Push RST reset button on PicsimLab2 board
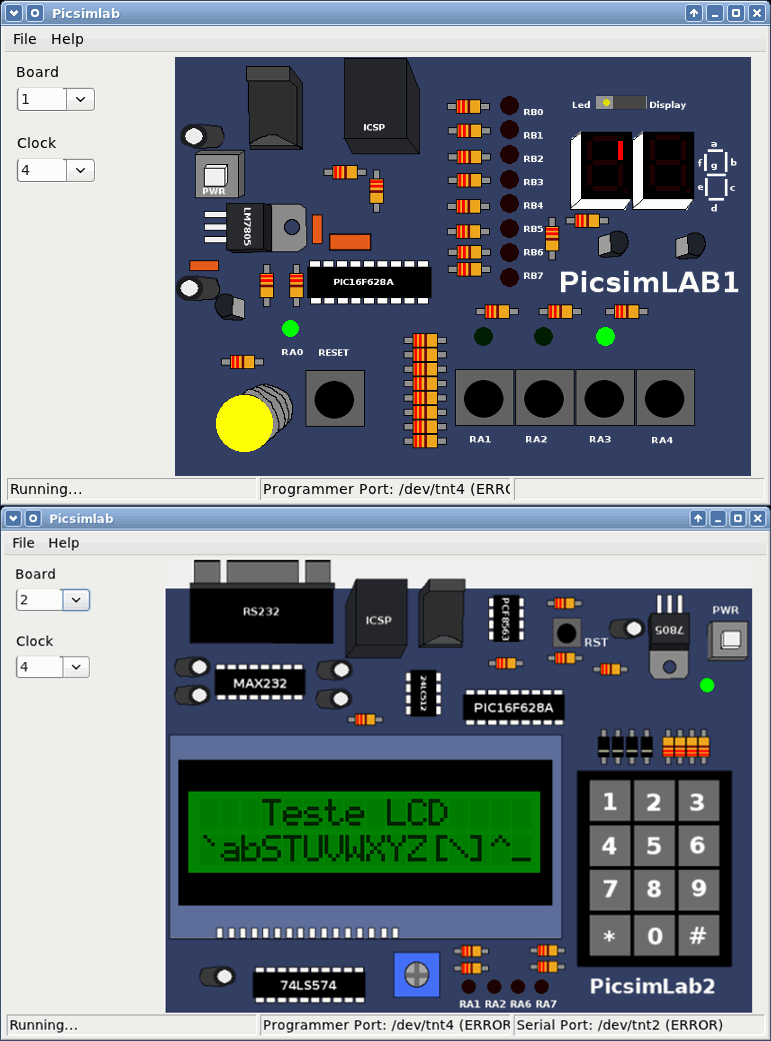Screen dimensions: 771x1041 (x=566, y=633)
